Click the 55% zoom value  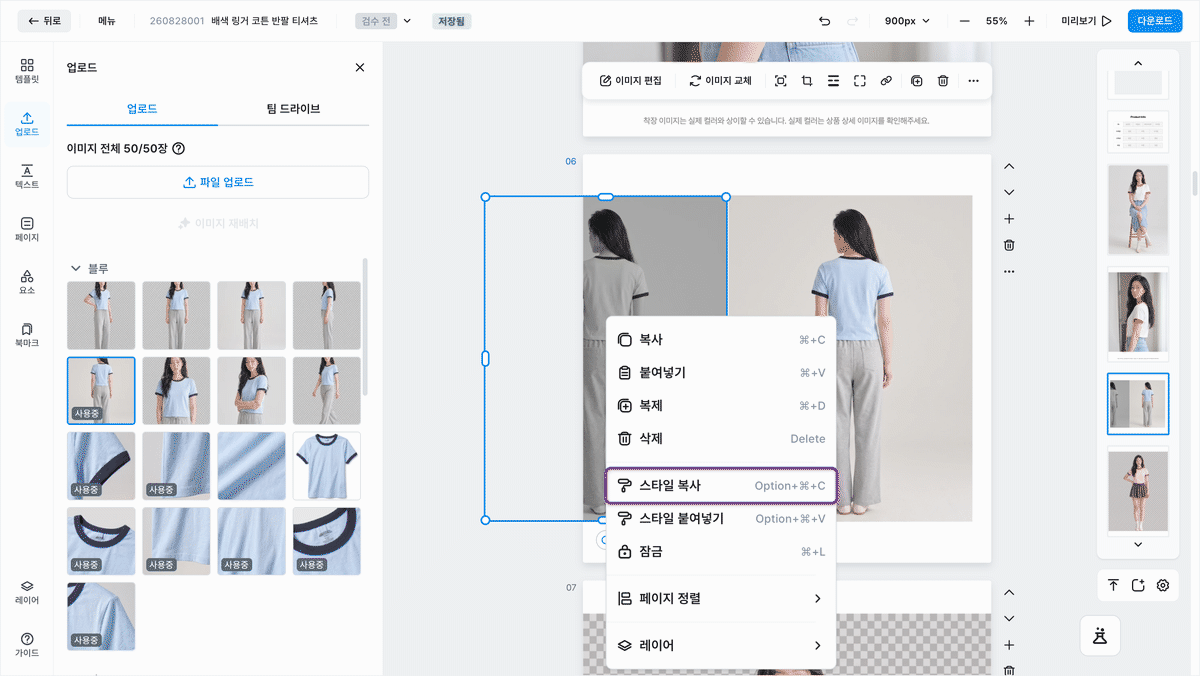[x=996, y=21]
